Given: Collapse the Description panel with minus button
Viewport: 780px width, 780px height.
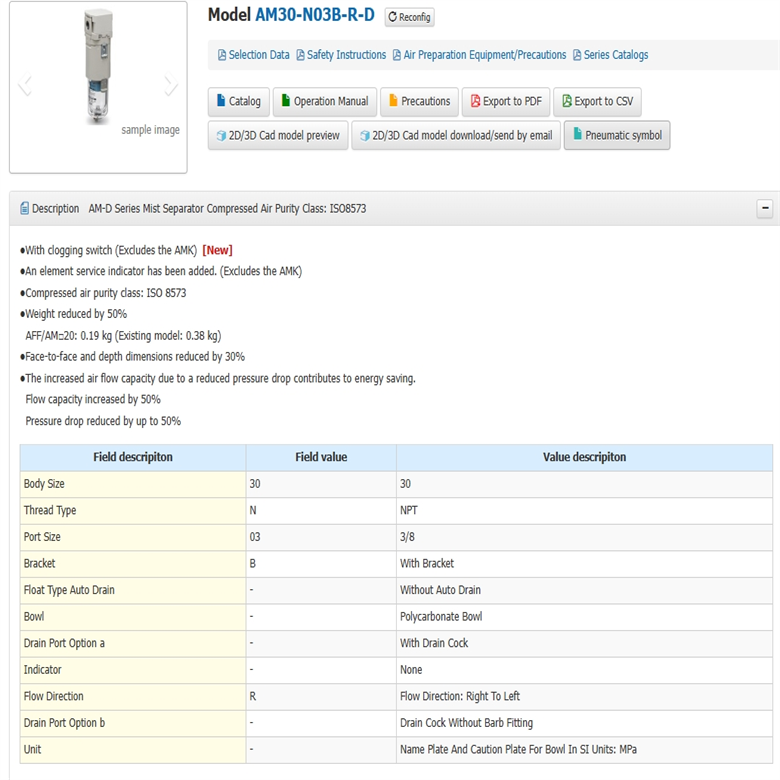Looking at the screenshot, I should pyautogui.click(x=765, y=208).
